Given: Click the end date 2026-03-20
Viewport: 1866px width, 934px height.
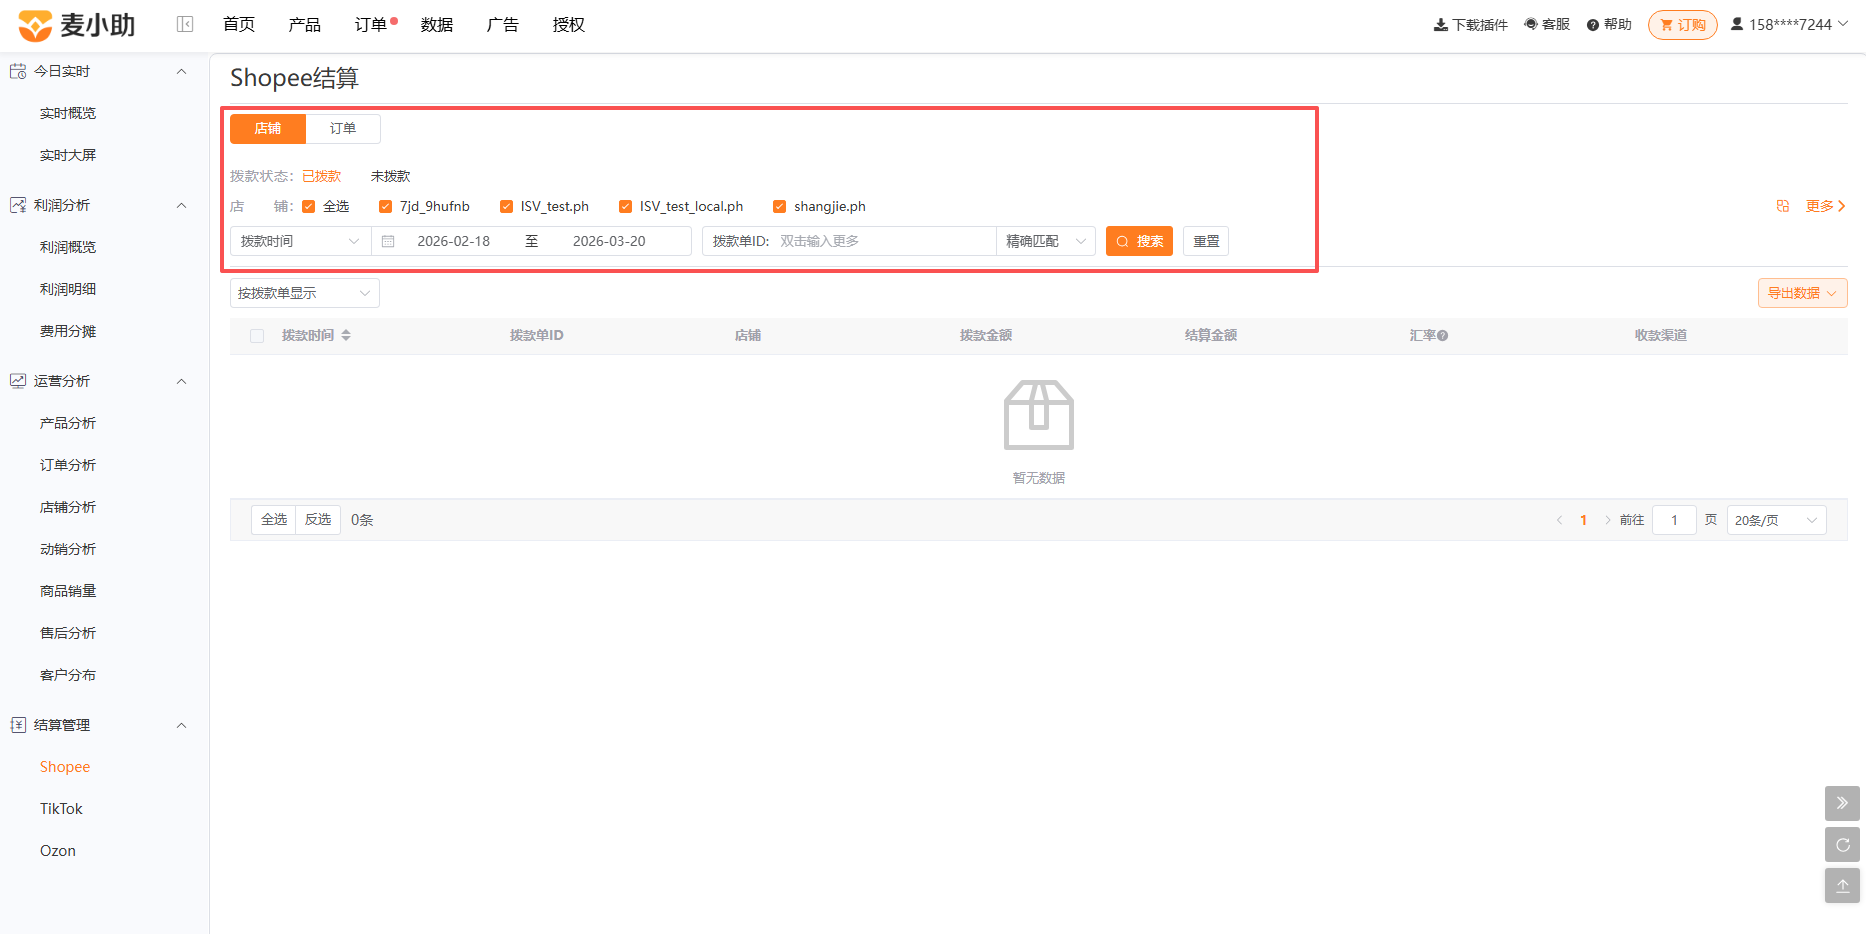Looking at the screenshot, I should 609,241.
